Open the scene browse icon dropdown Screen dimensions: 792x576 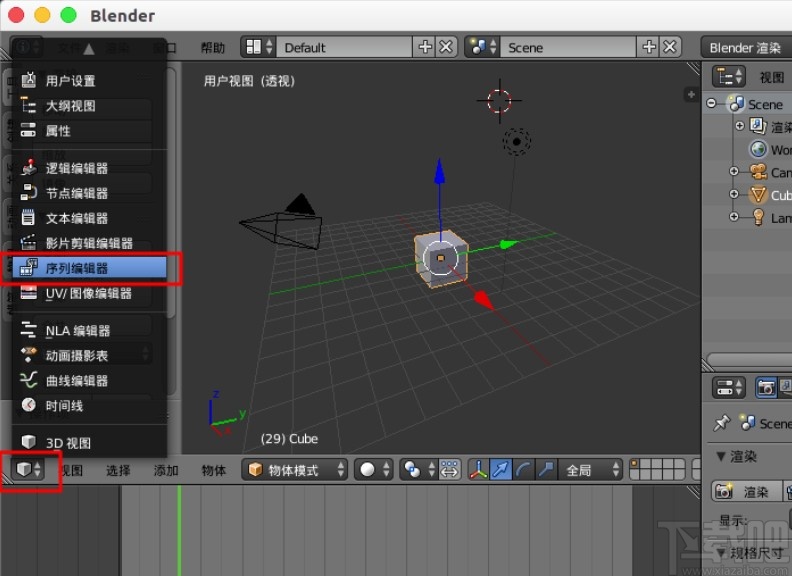pyautogui.click(x=482, y=47)
